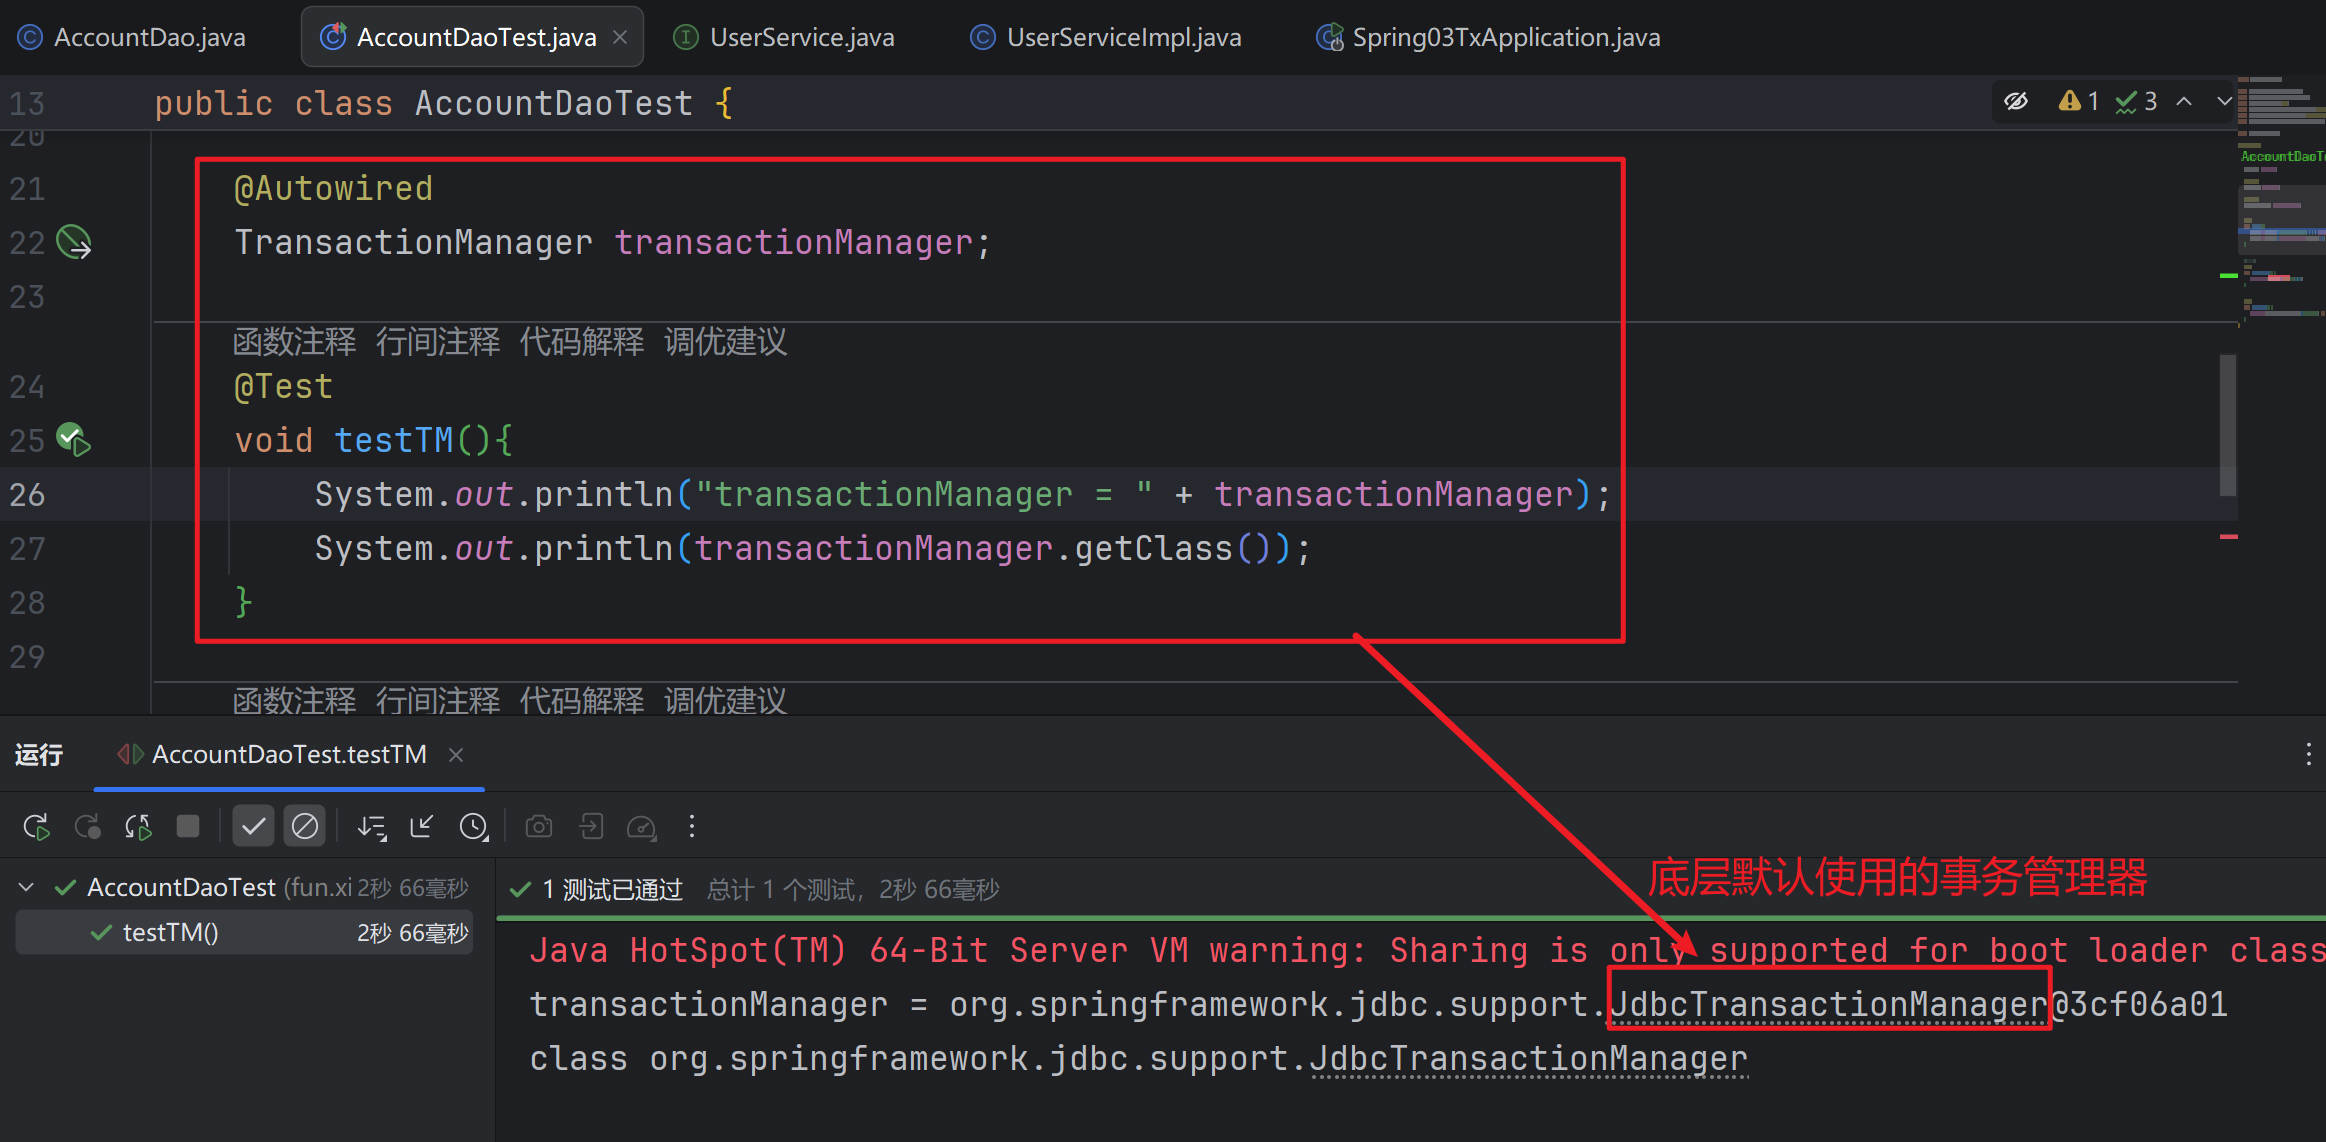
Task: Click the collapse all arrow icon
Action: tap(422, 826)
